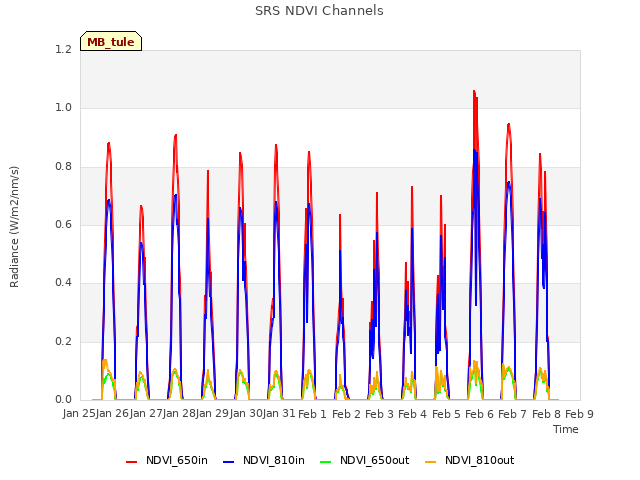Click the Feb 3 x-axis label
This screenshot has height=480, width=640.
(379, 414)
